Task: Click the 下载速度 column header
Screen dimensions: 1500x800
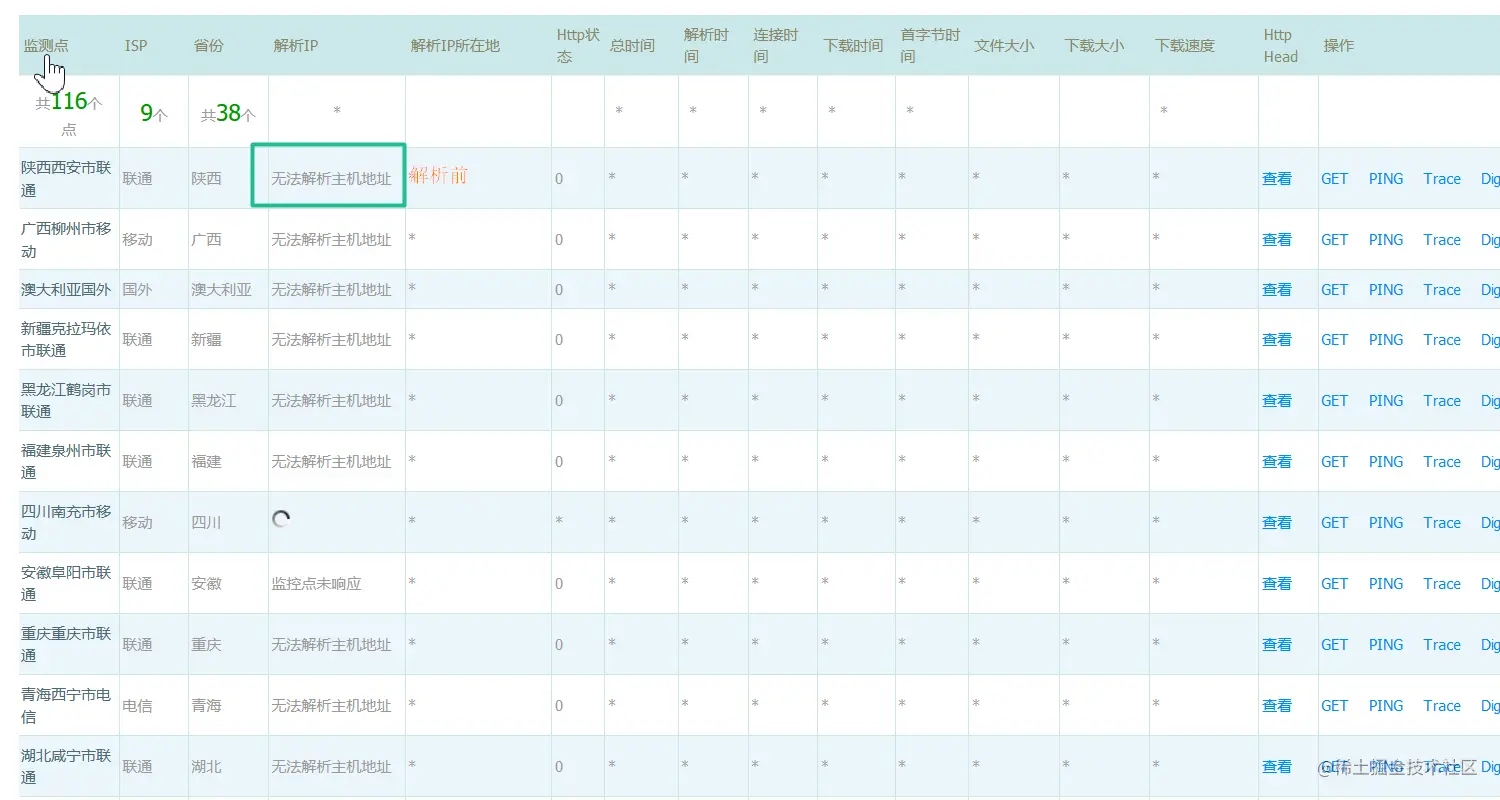Action: [1185, 46]
